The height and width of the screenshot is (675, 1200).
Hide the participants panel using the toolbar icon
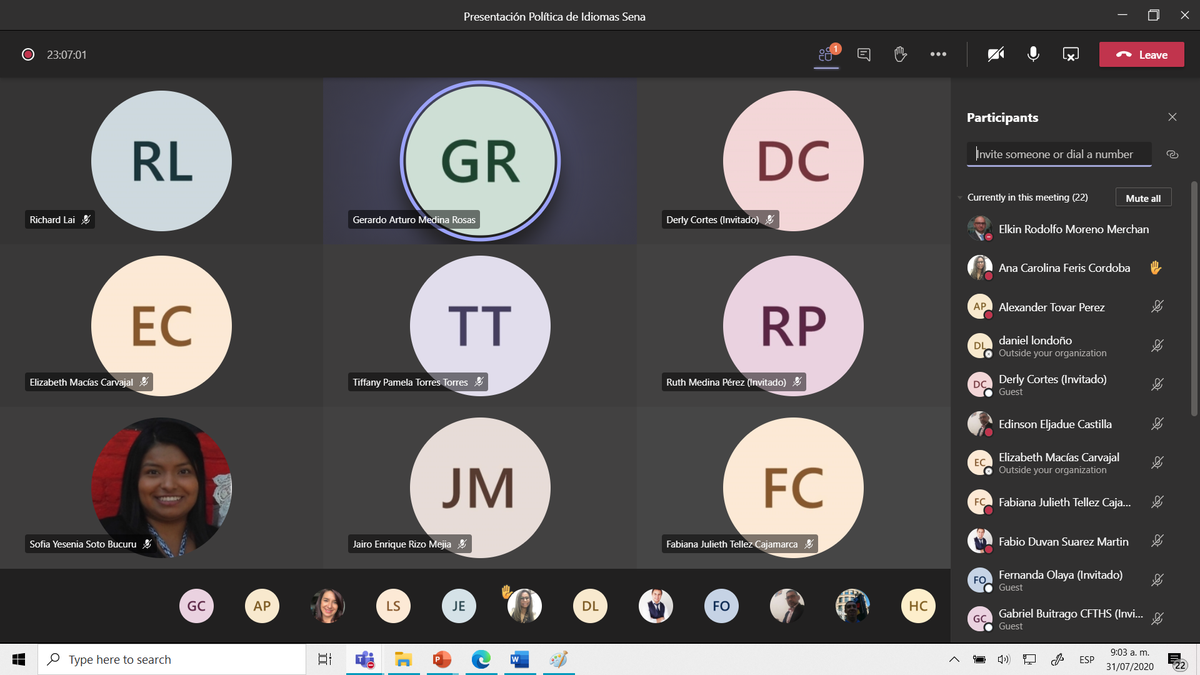point(827,54)
